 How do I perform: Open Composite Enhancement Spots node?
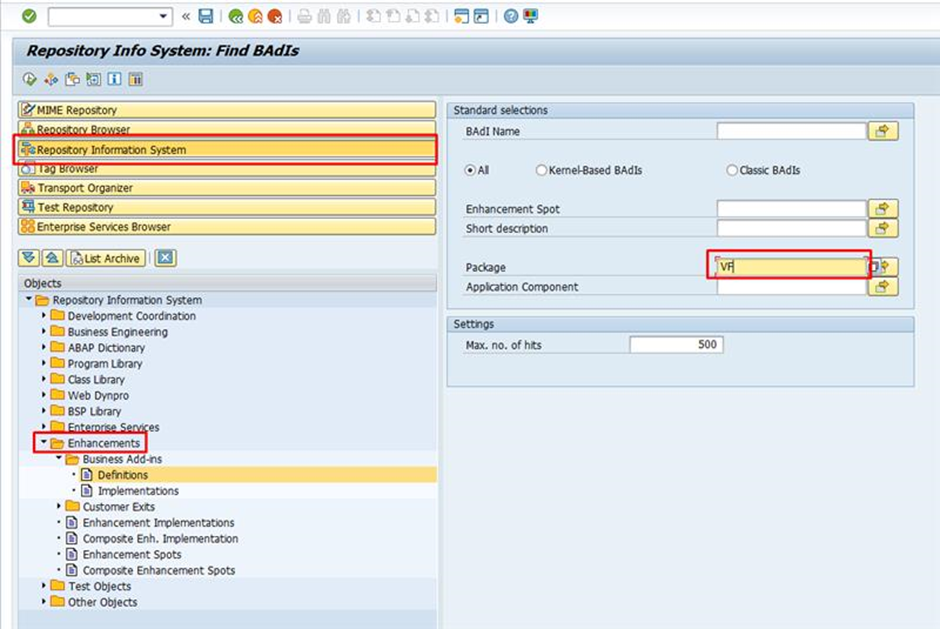(159, 570)
